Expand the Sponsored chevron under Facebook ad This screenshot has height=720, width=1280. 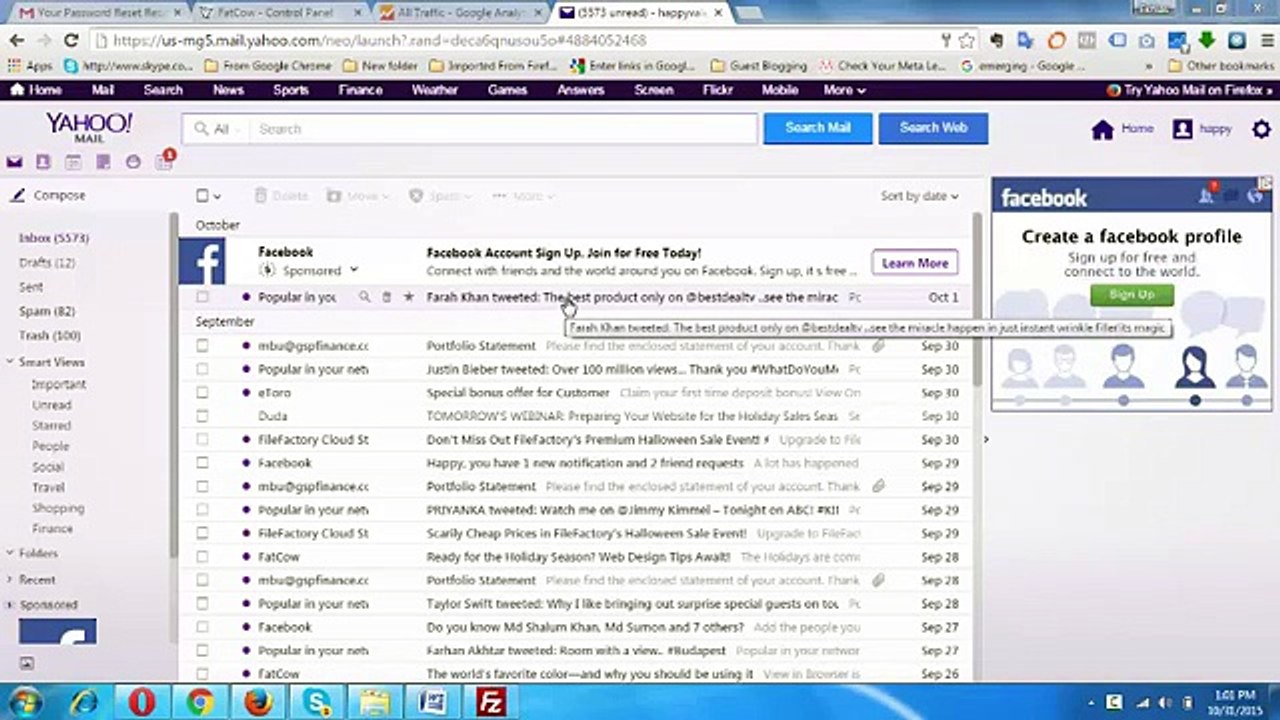tap(354, 271)
